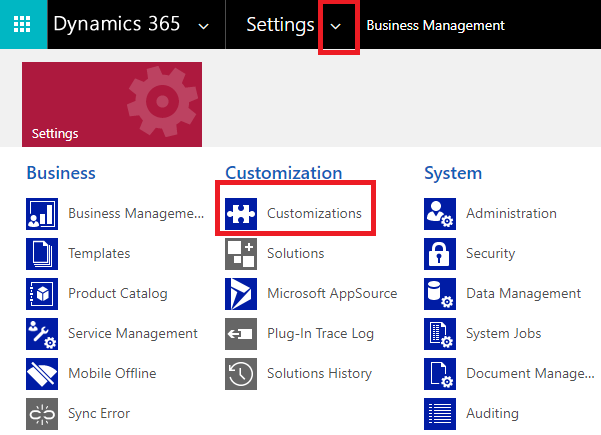
Task: Select Business Management breadcrumb in top bar
Action: tap(435, 25)
